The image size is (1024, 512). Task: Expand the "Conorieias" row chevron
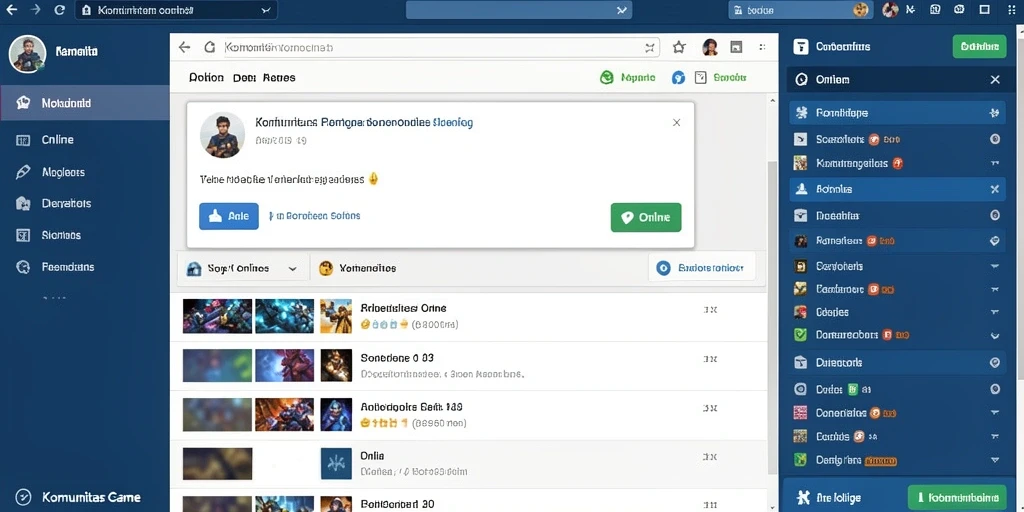995,413
